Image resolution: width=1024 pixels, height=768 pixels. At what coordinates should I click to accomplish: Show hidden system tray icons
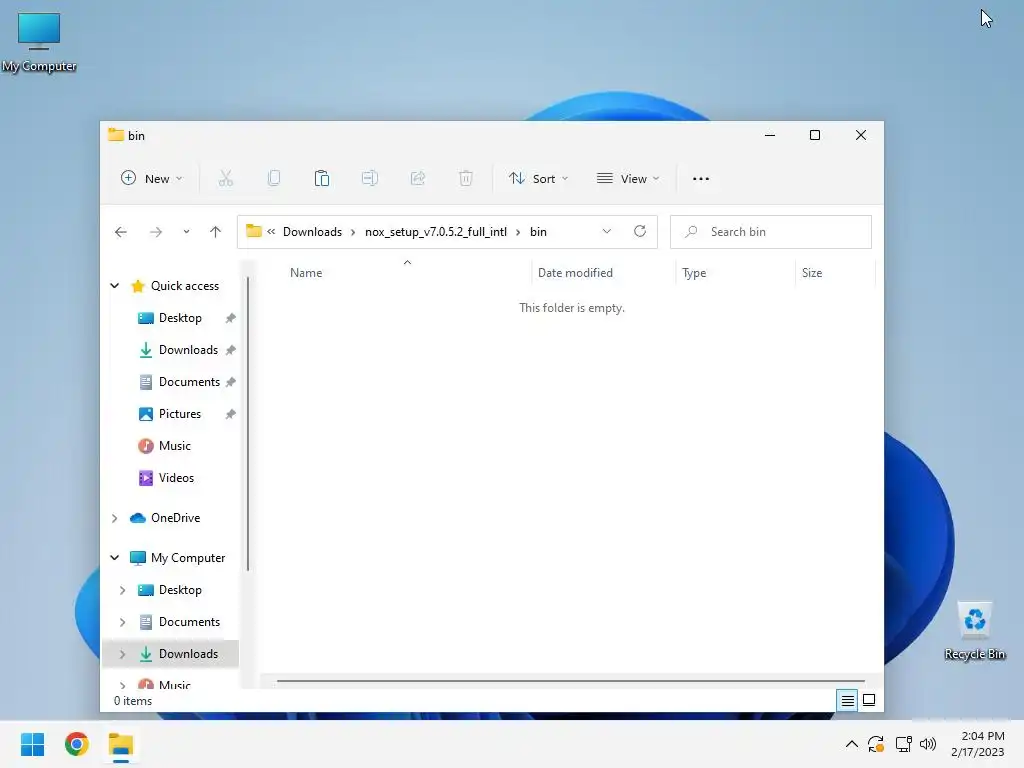852,744
